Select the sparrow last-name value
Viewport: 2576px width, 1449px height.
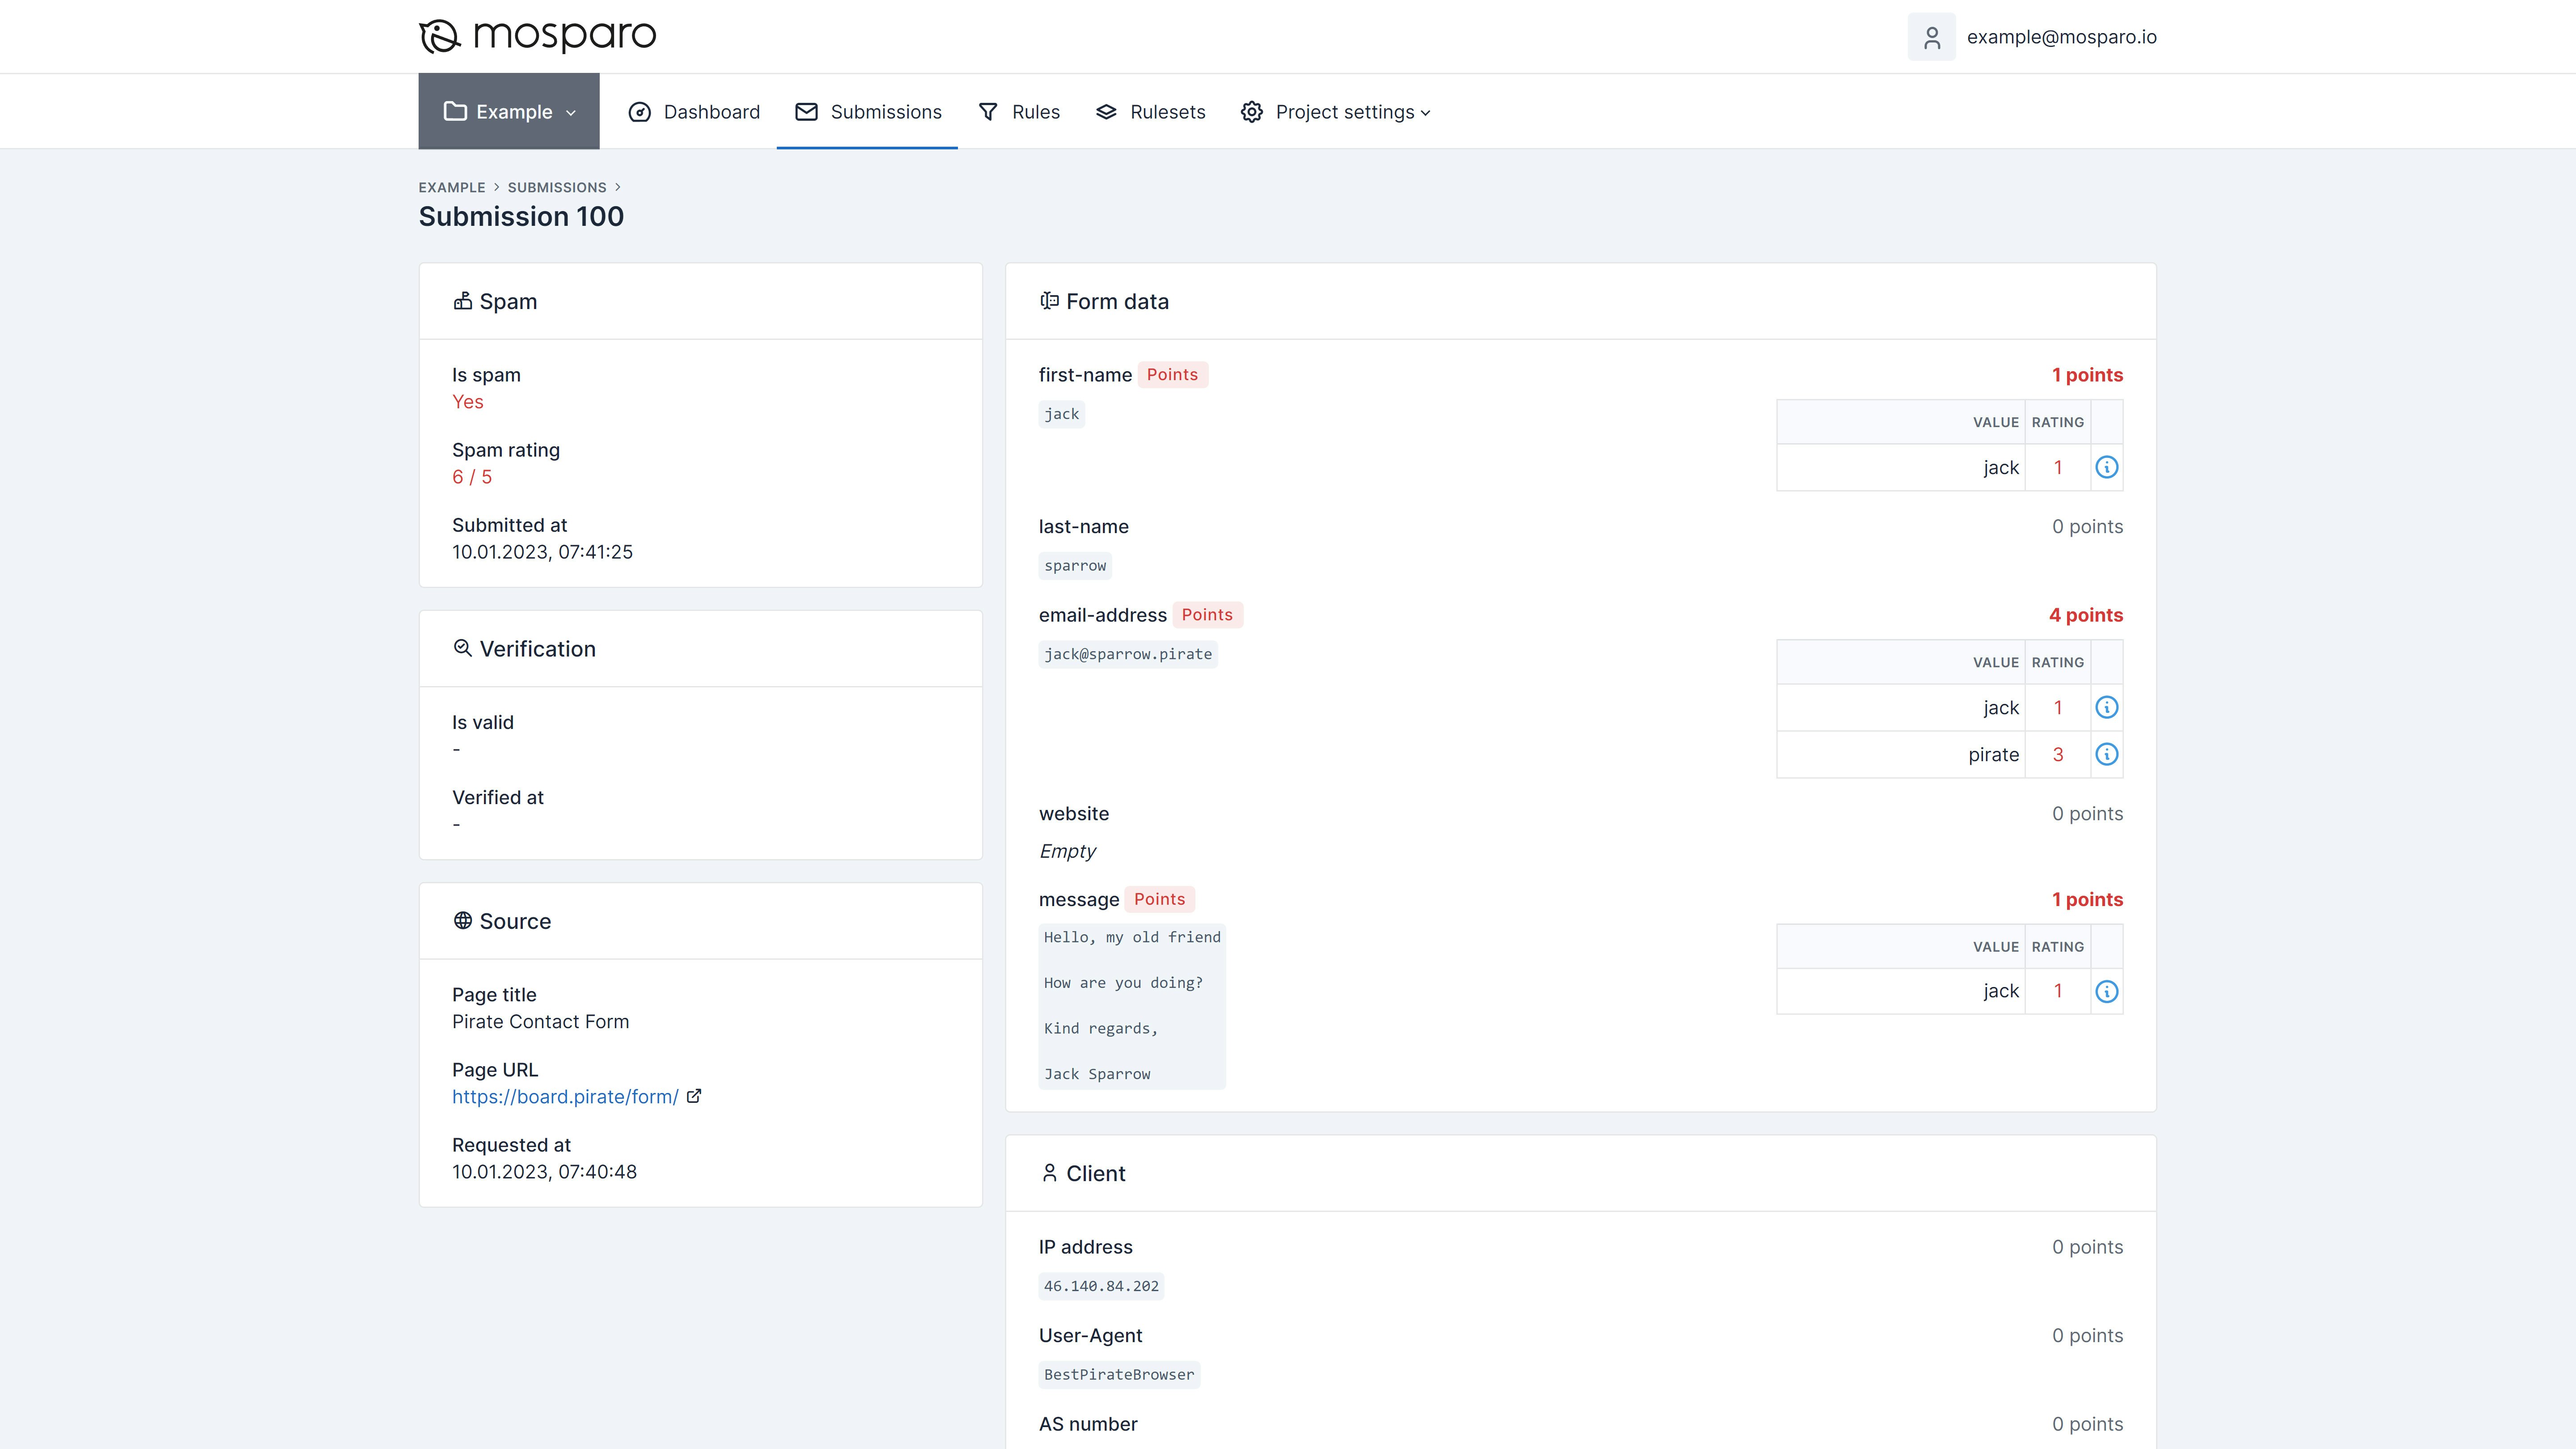1075,566
